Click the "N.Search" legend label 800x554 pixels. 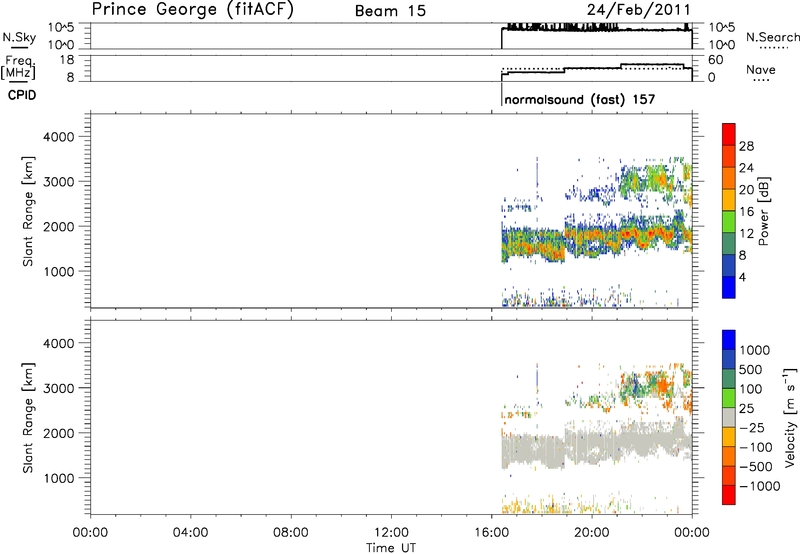tap(772, 37)
